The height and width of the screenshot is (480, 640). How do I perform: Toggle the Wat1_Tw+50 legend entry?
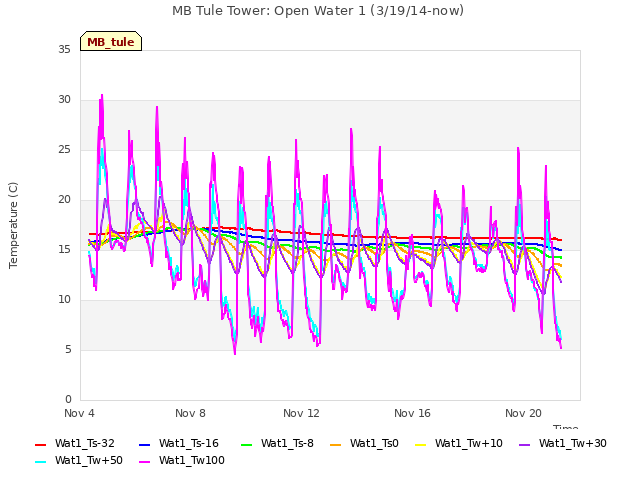(79, 461)
